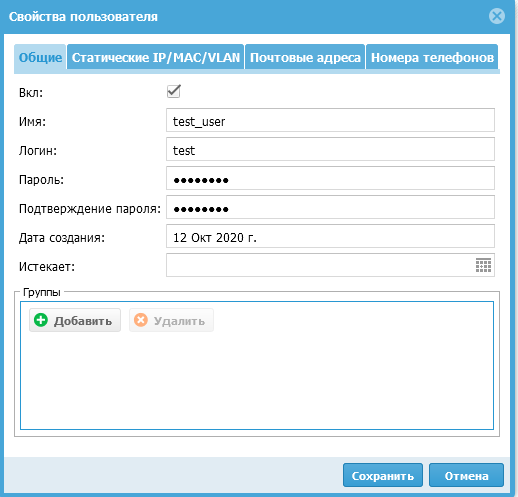Viewport: 518px width, 497px height.
Task: Click the Дата создания field
Action: (330, 236)
